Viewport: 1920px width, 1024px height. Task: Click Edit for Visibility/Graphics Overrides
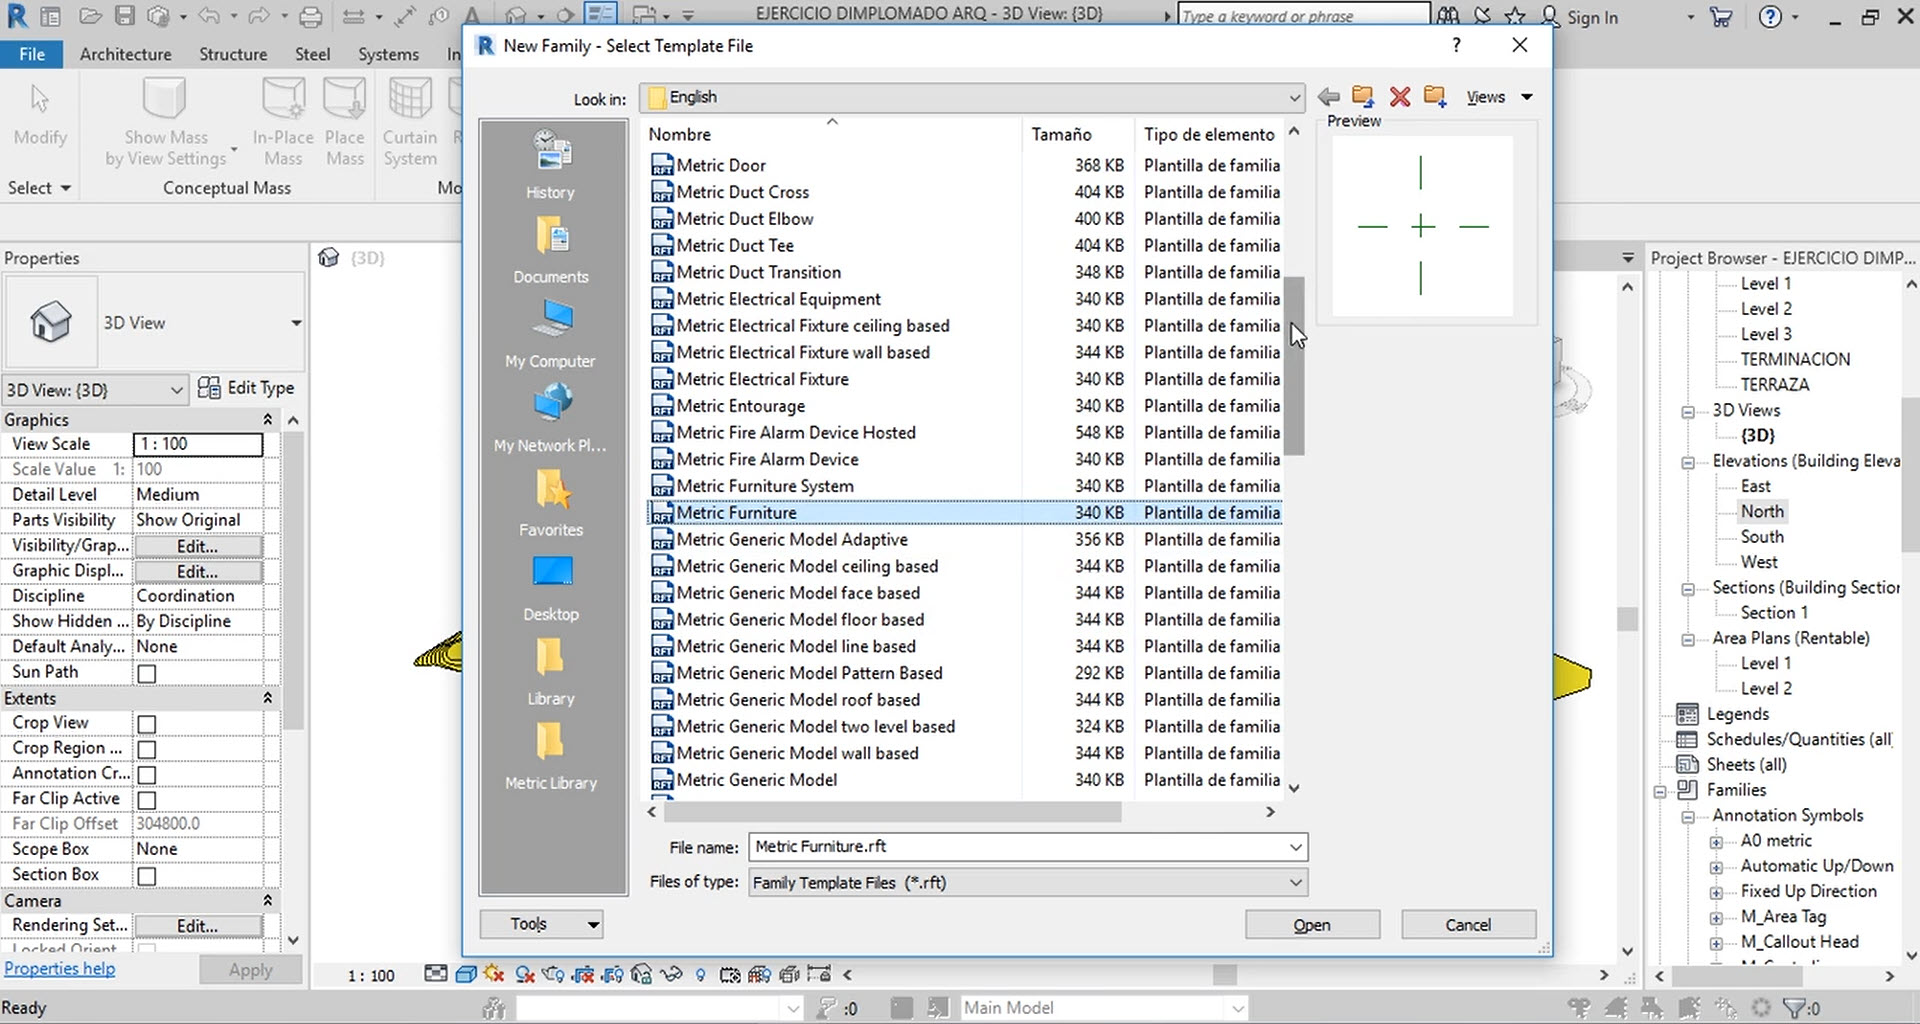[198, 547]
